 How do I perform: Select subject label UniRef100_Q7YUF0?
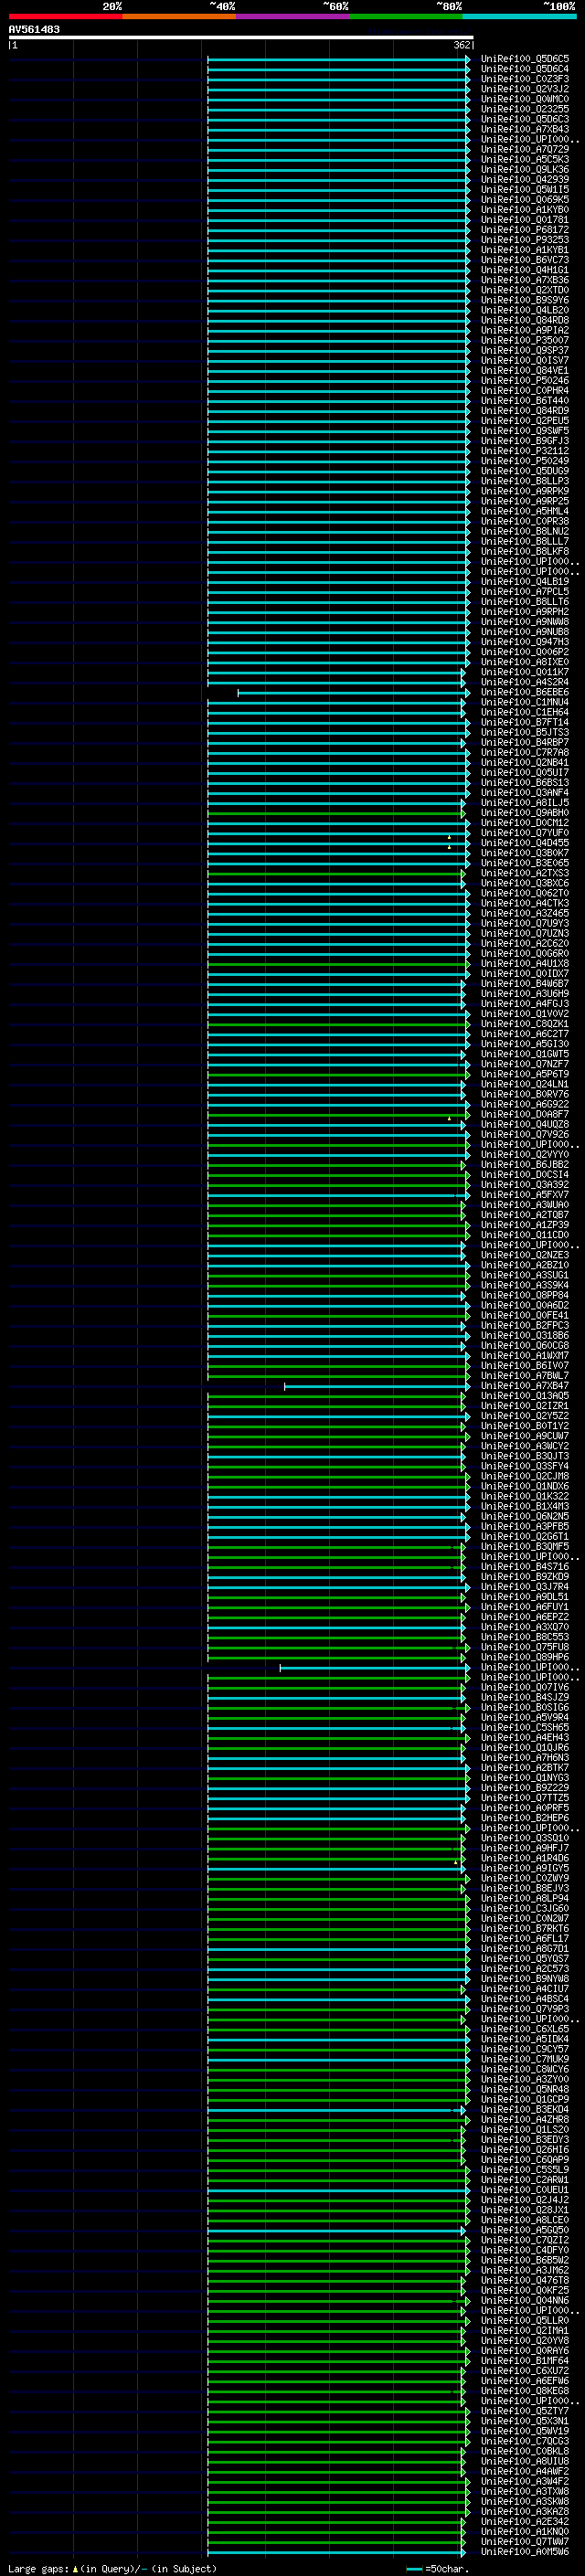point(525,833)
